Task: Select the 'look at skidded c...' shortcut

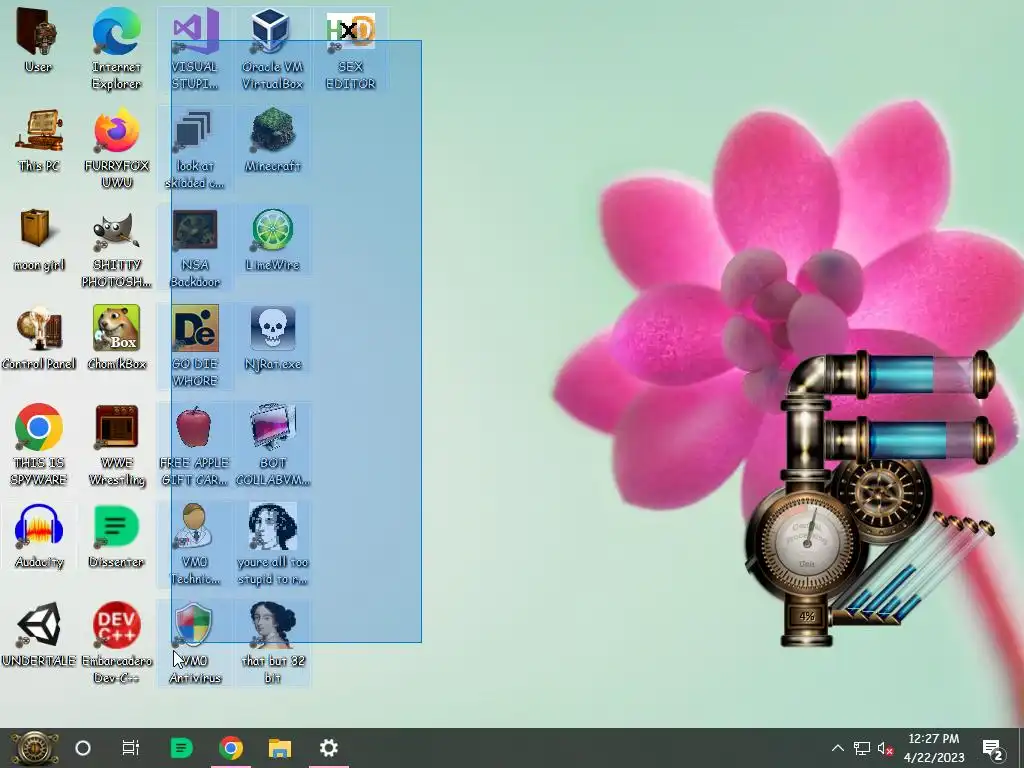Action: pyautogui.click(x=195, y=148)
